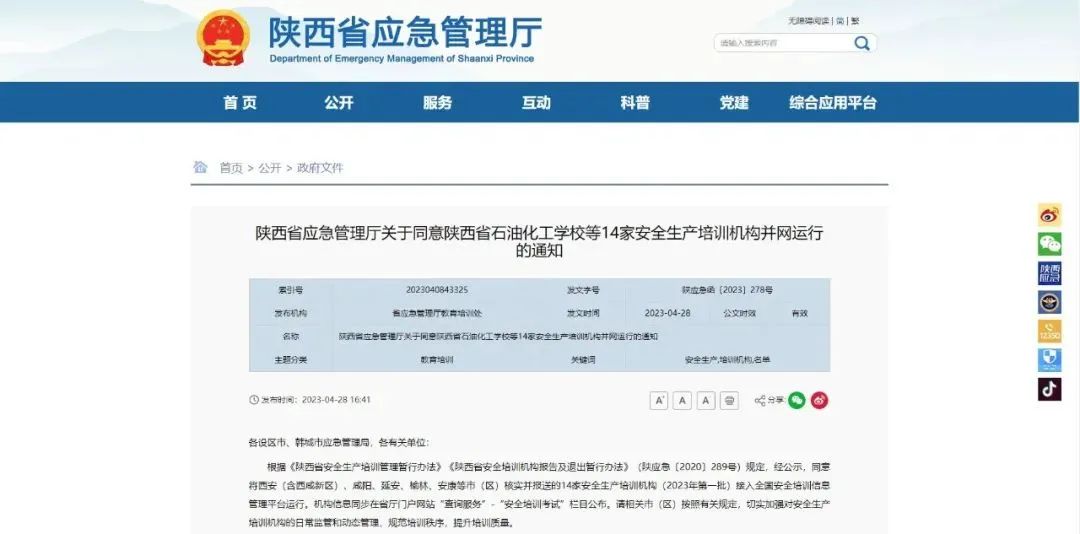Image resolution: width=1080 pixels, height=534 pixels.
Task: Click the print icon button
Action: click(729, 400)
